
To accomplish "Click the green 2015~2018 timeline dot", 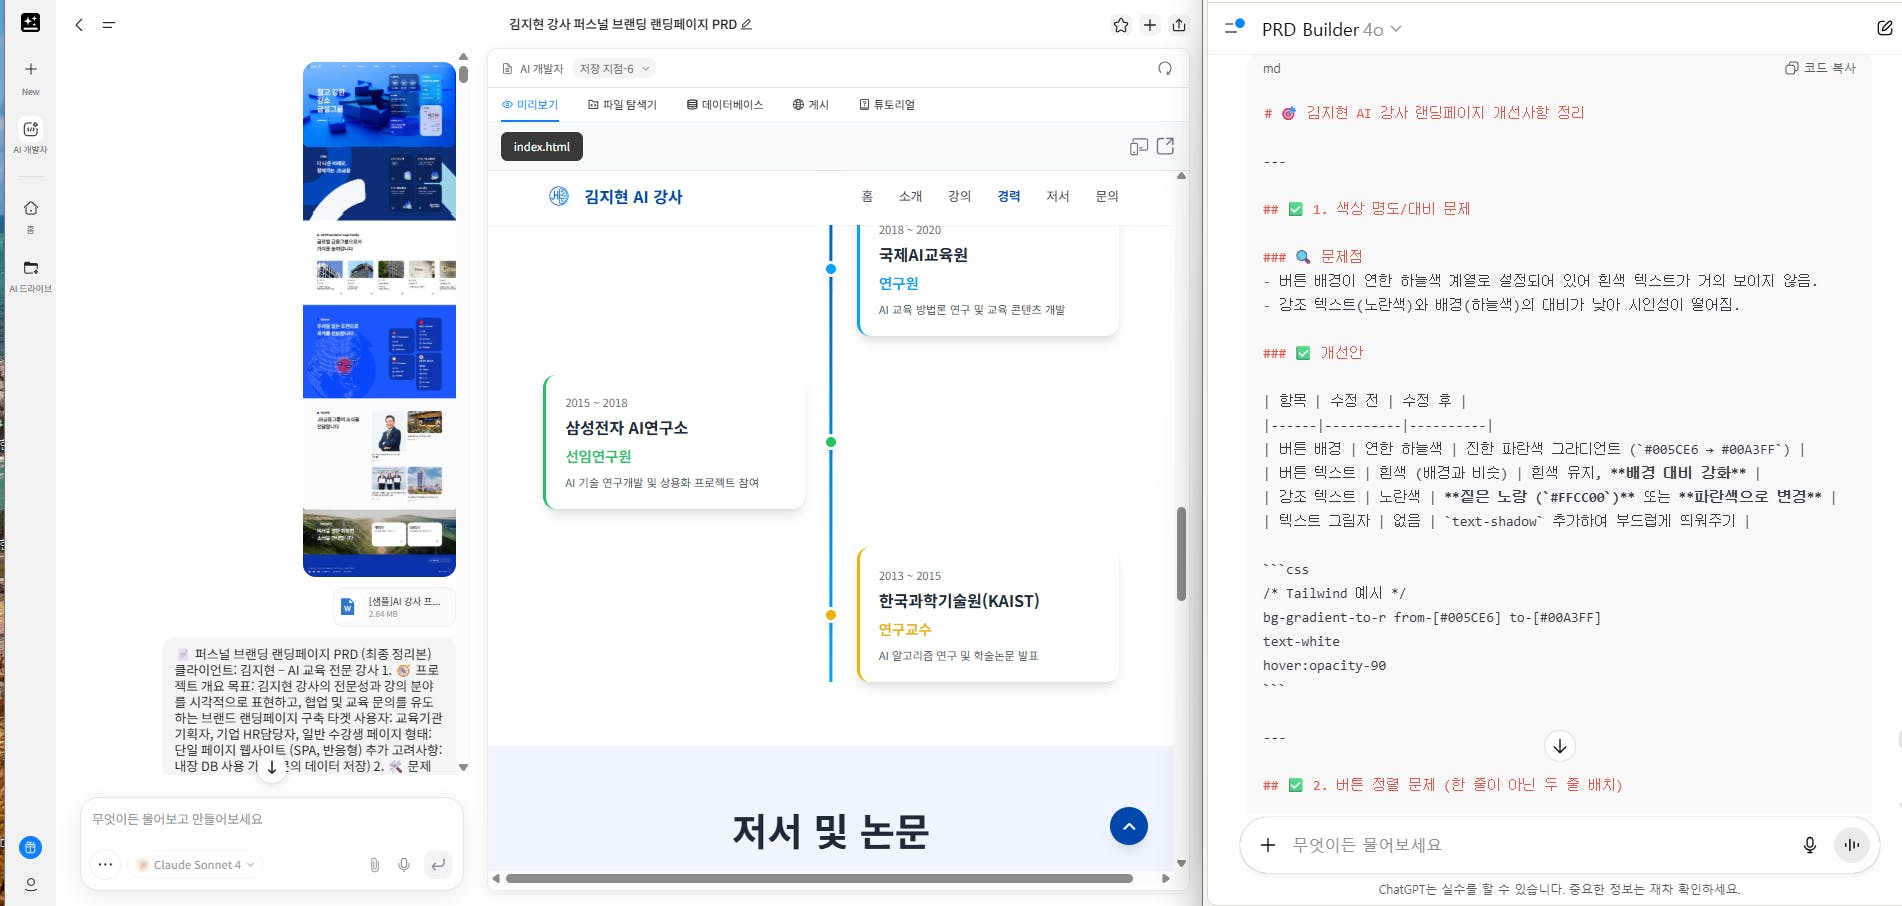I will (x=831, y=442).
